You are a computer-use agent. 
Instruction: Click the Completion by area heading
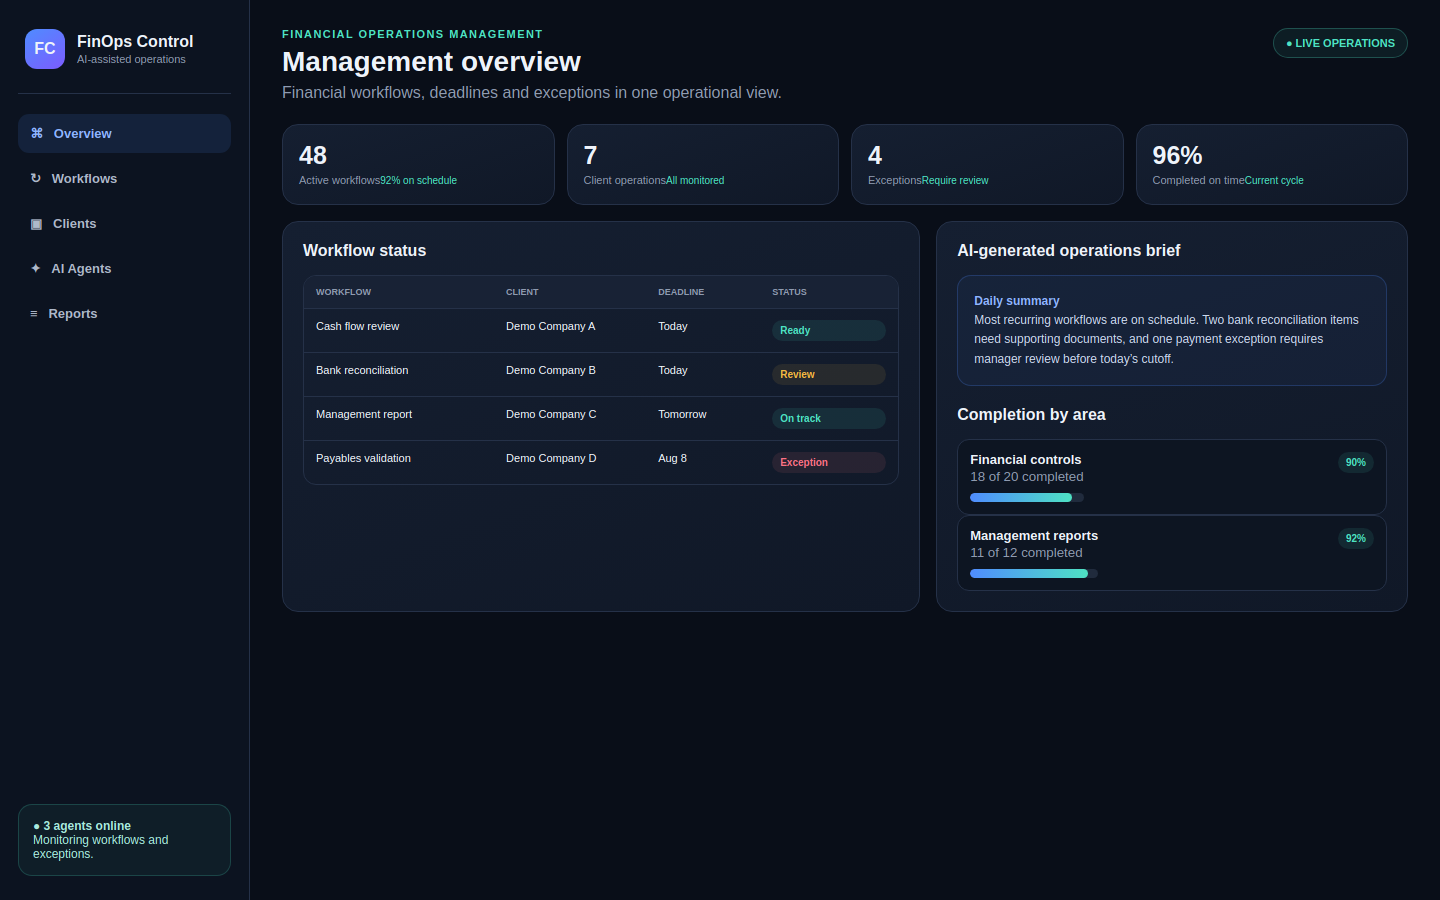pyautogui.click(x=1031, y=414)
